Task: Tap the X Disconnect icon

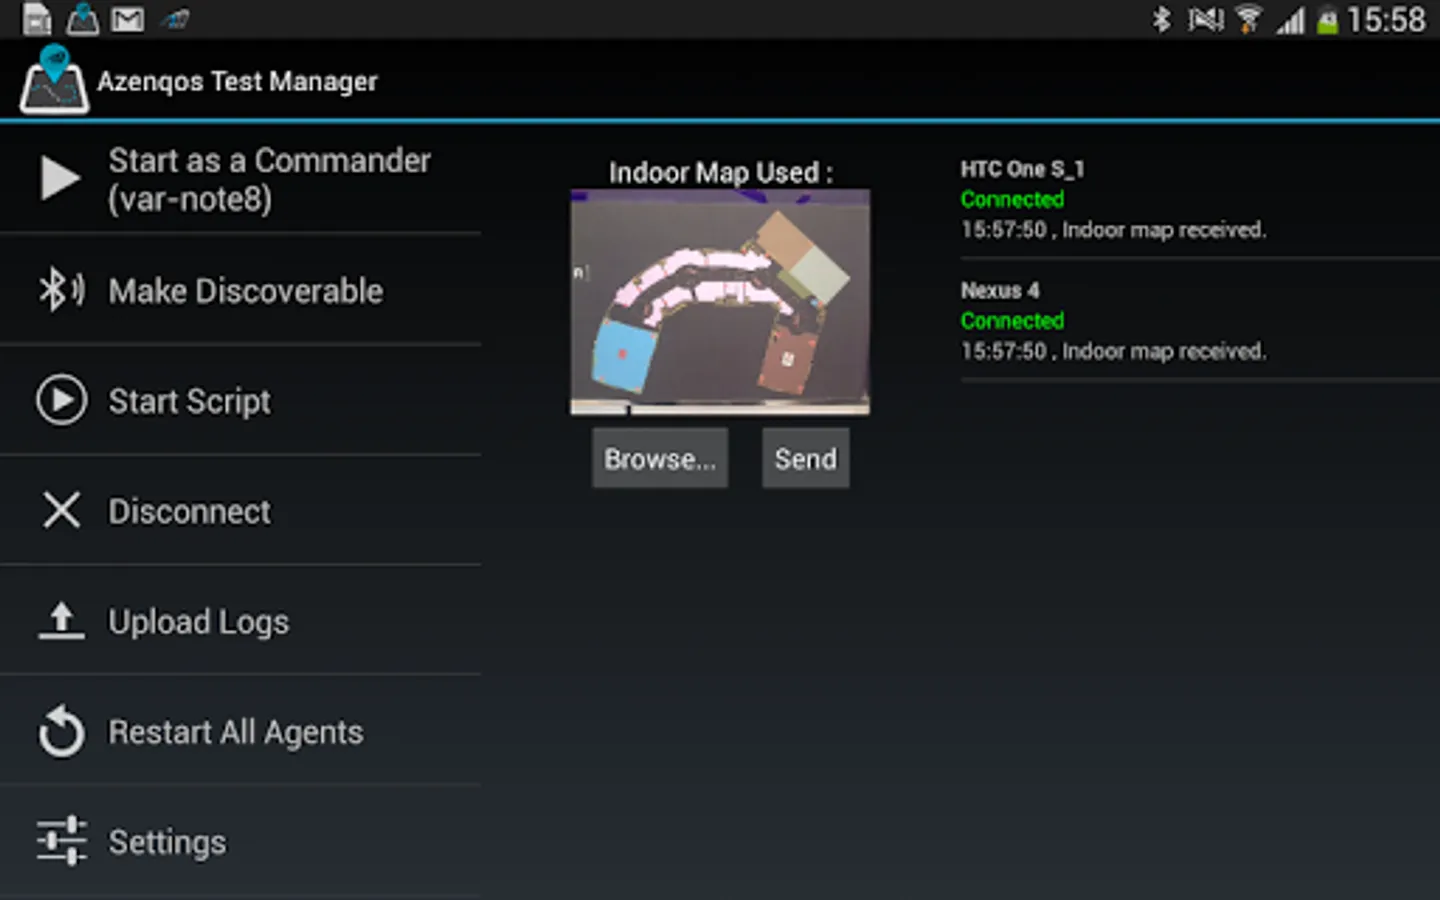Action: pos(61,510)
